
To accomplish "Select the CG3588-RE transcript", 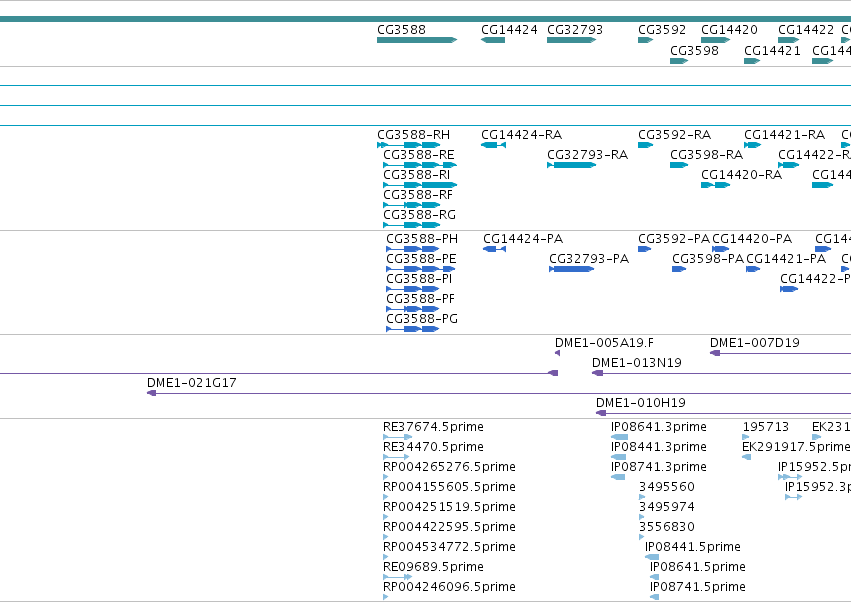I will tap(420, 165).
